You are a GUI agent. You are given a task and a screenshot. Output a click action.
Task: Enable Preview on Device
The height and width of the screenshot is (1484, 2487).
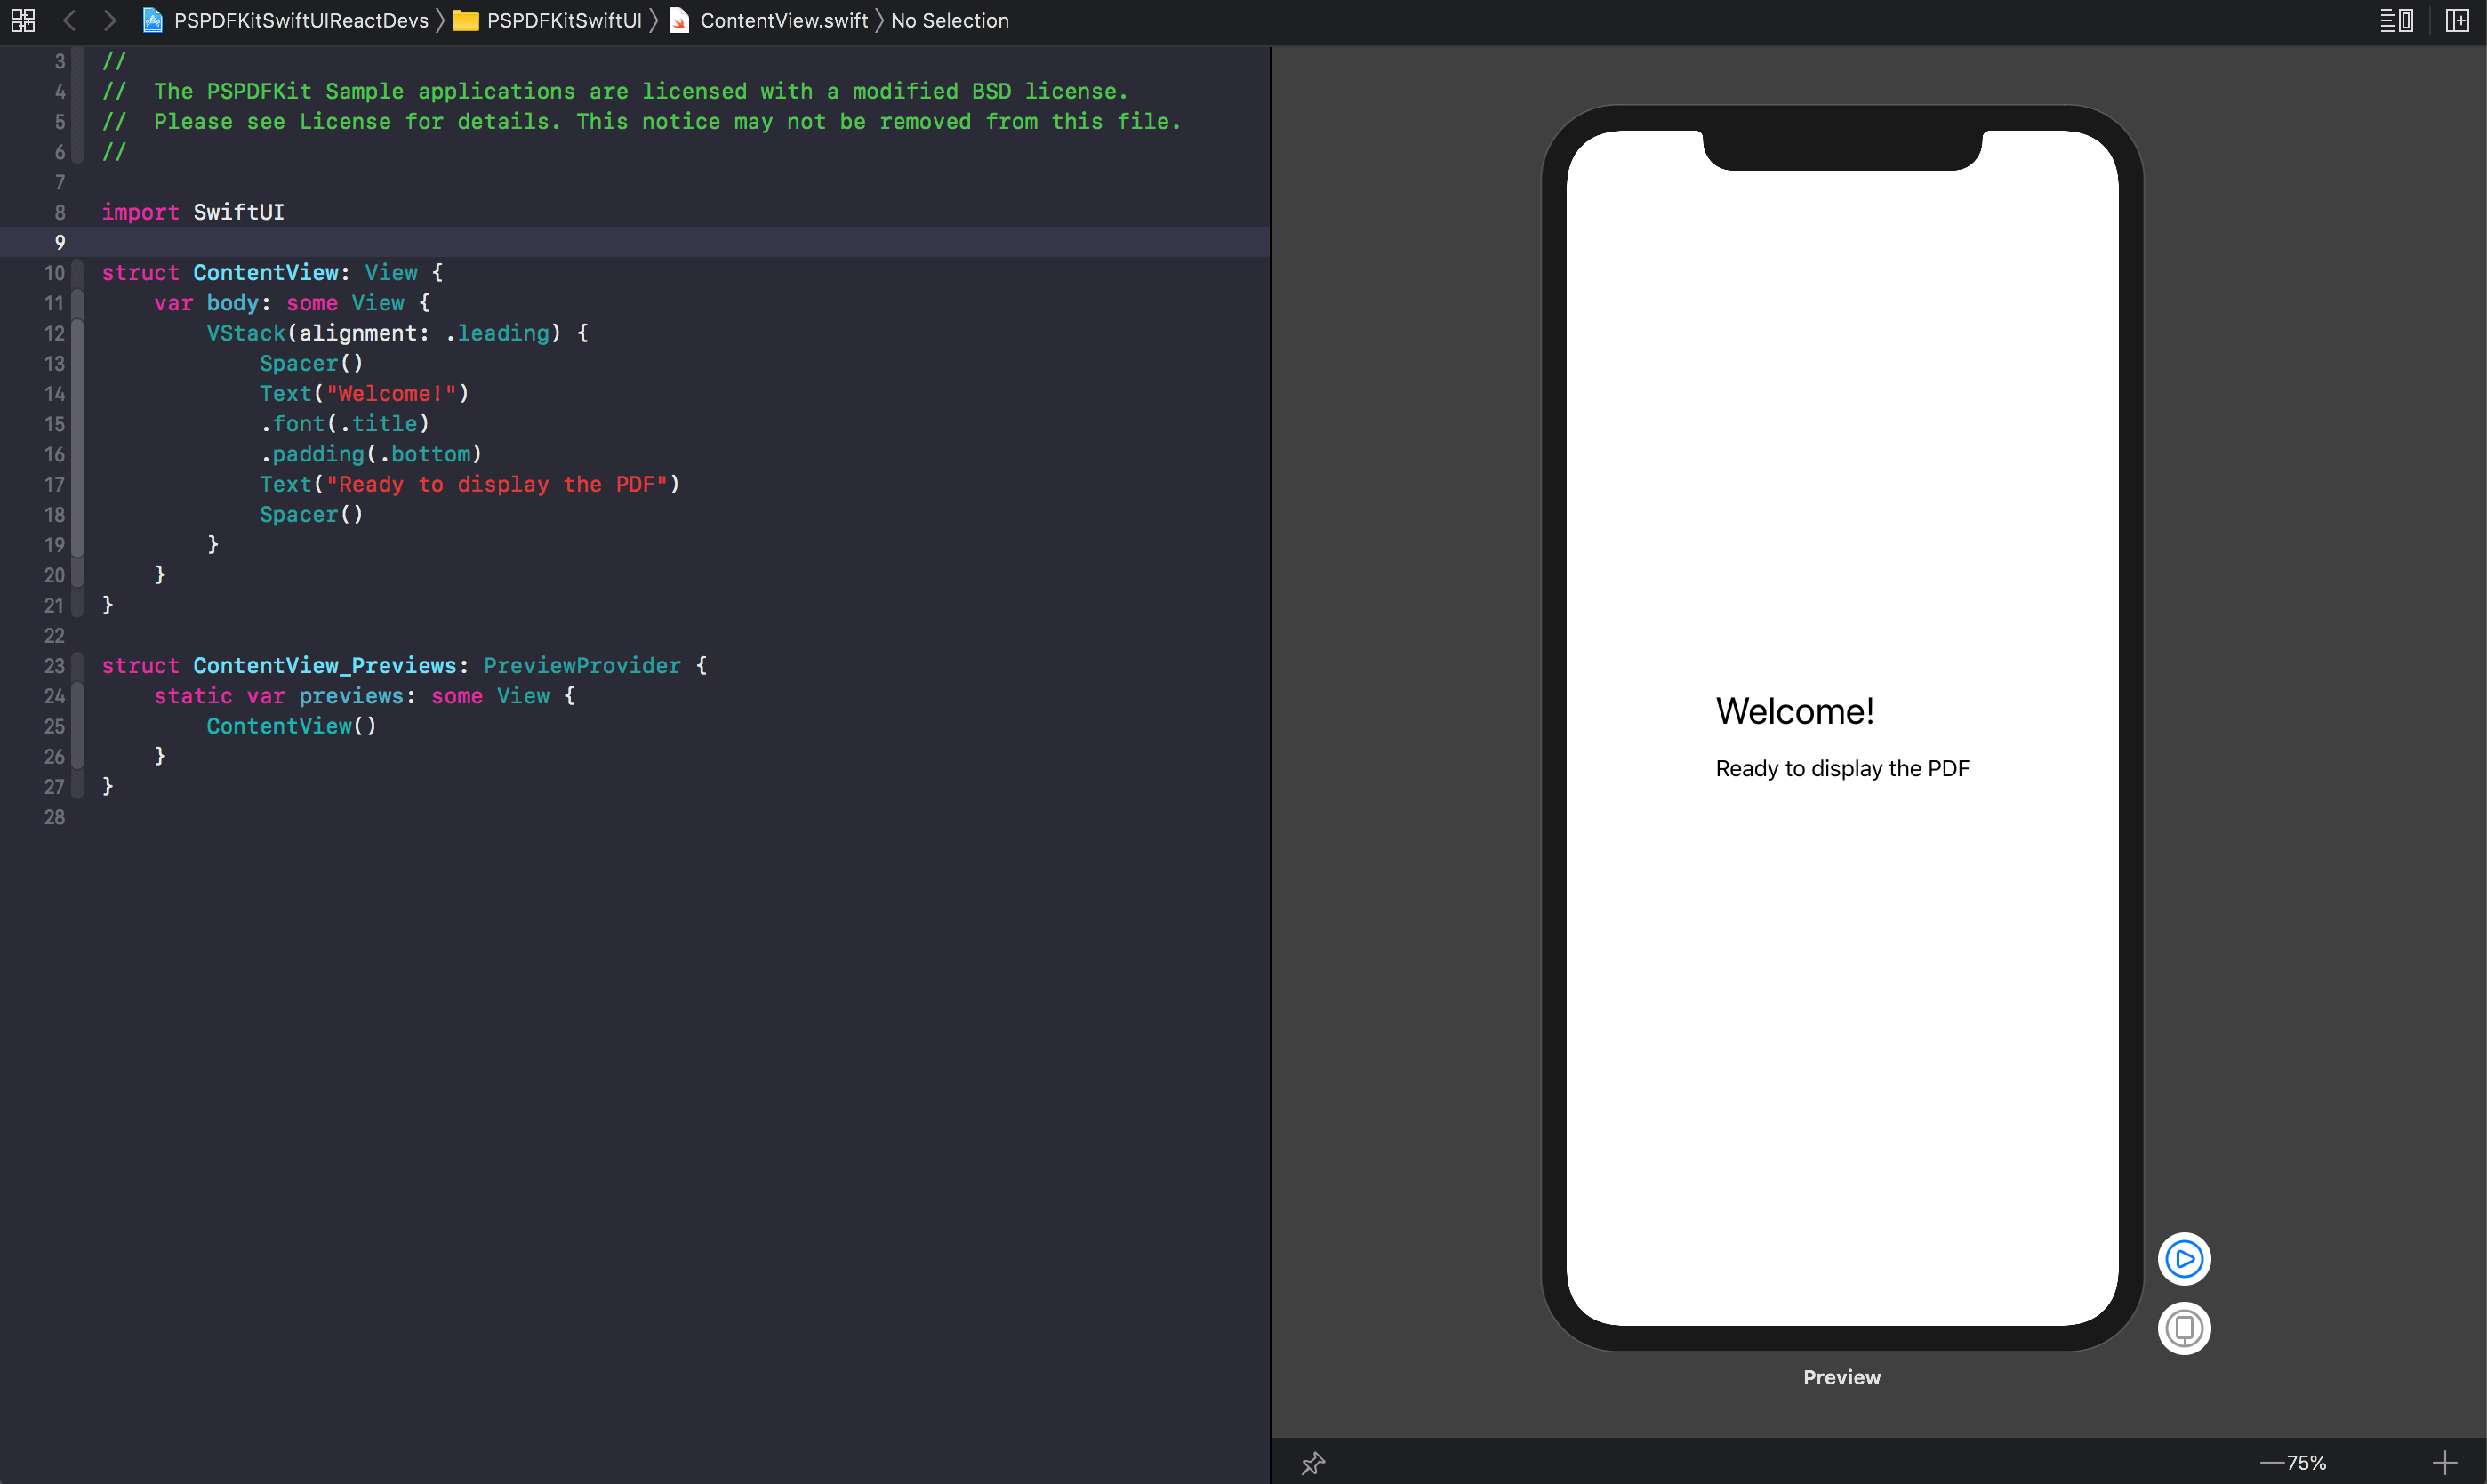2184,1328
